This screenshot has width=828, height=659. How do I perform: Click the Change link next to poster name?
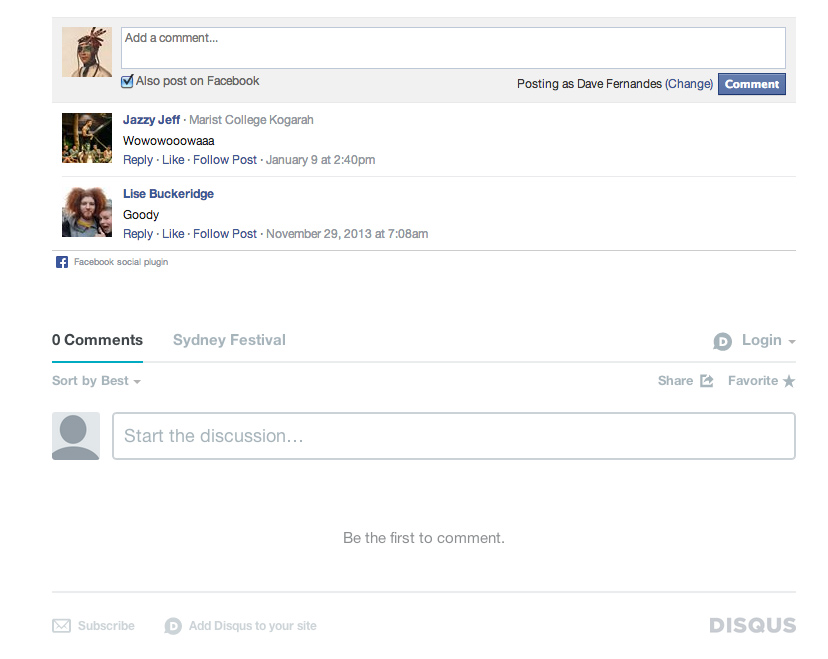point(689,84)
